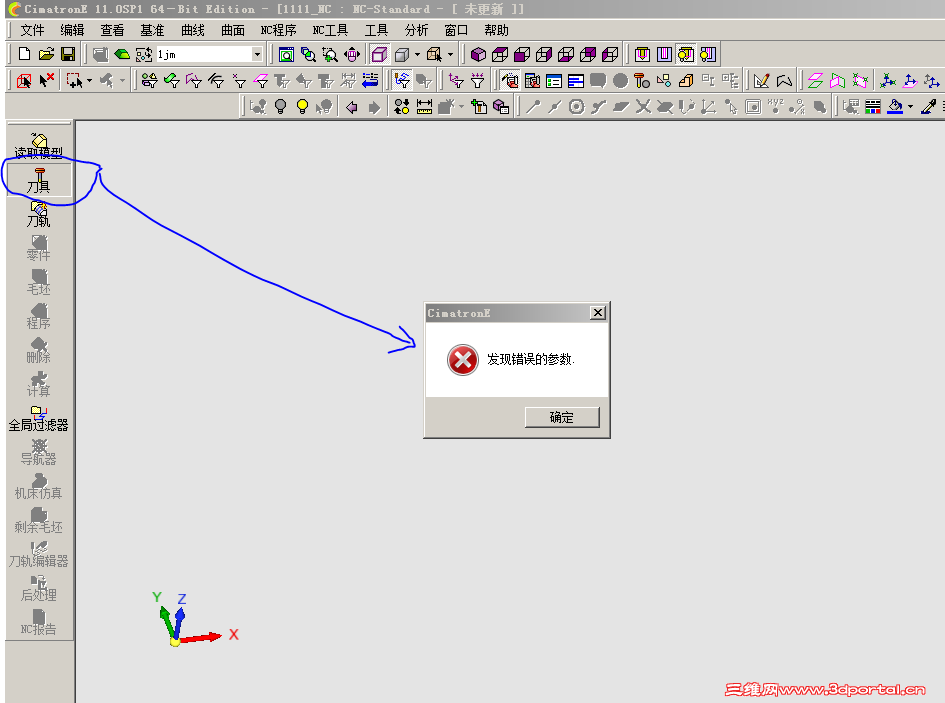Open the 曲面 menu

(x=233, y=30)
